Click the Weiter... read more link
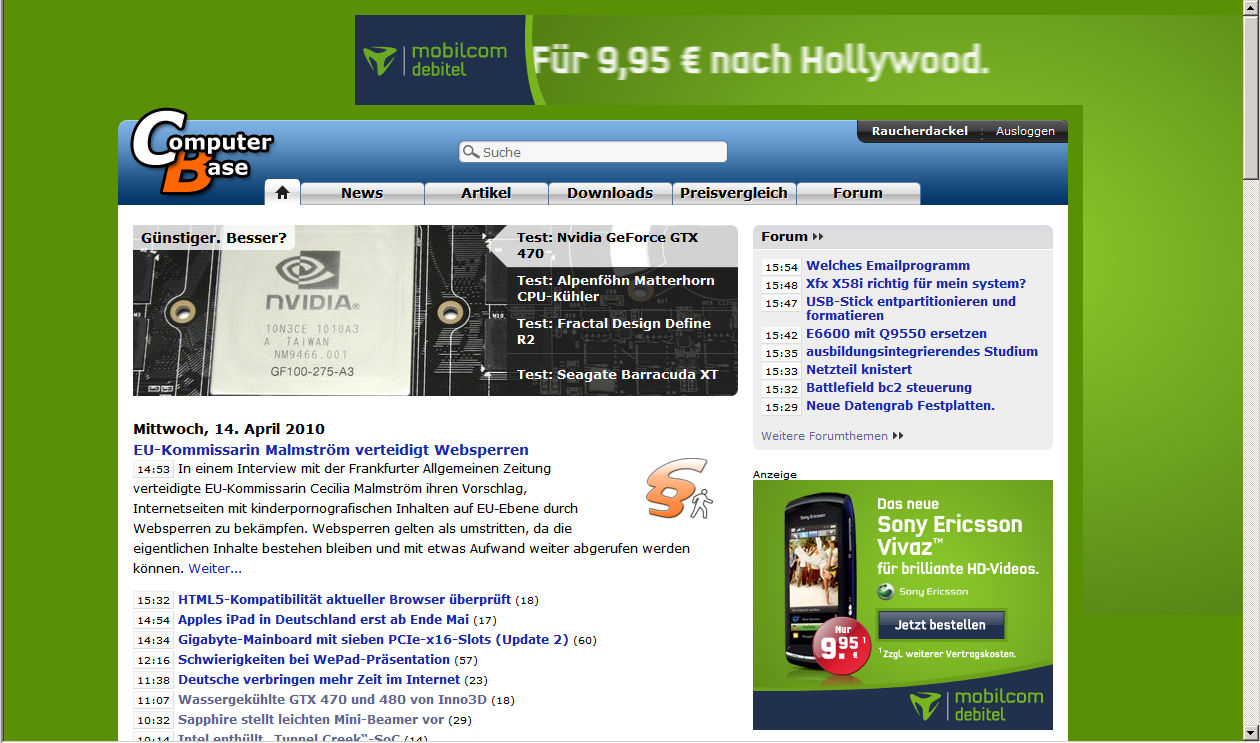This screenshot has height=743, width=1260. tap(215, 568)
